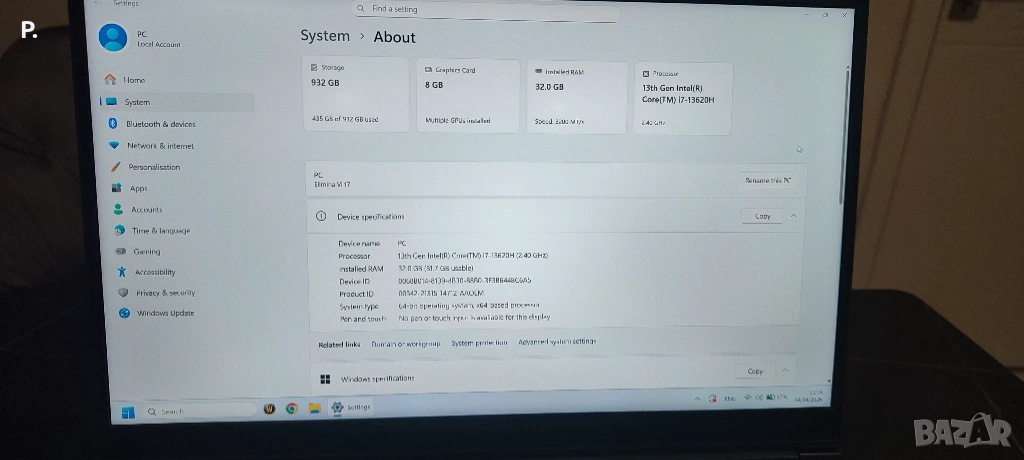Copy the device specifications

(762, 216)
